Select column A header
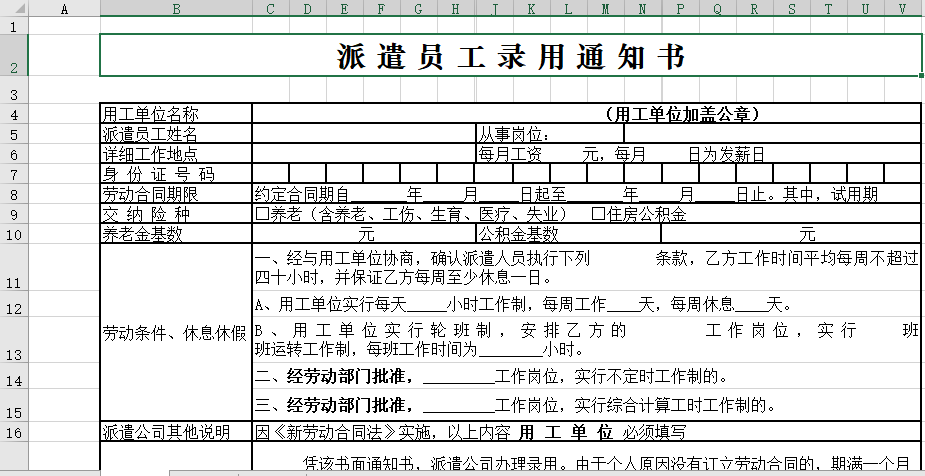 [x=65, y=9]
